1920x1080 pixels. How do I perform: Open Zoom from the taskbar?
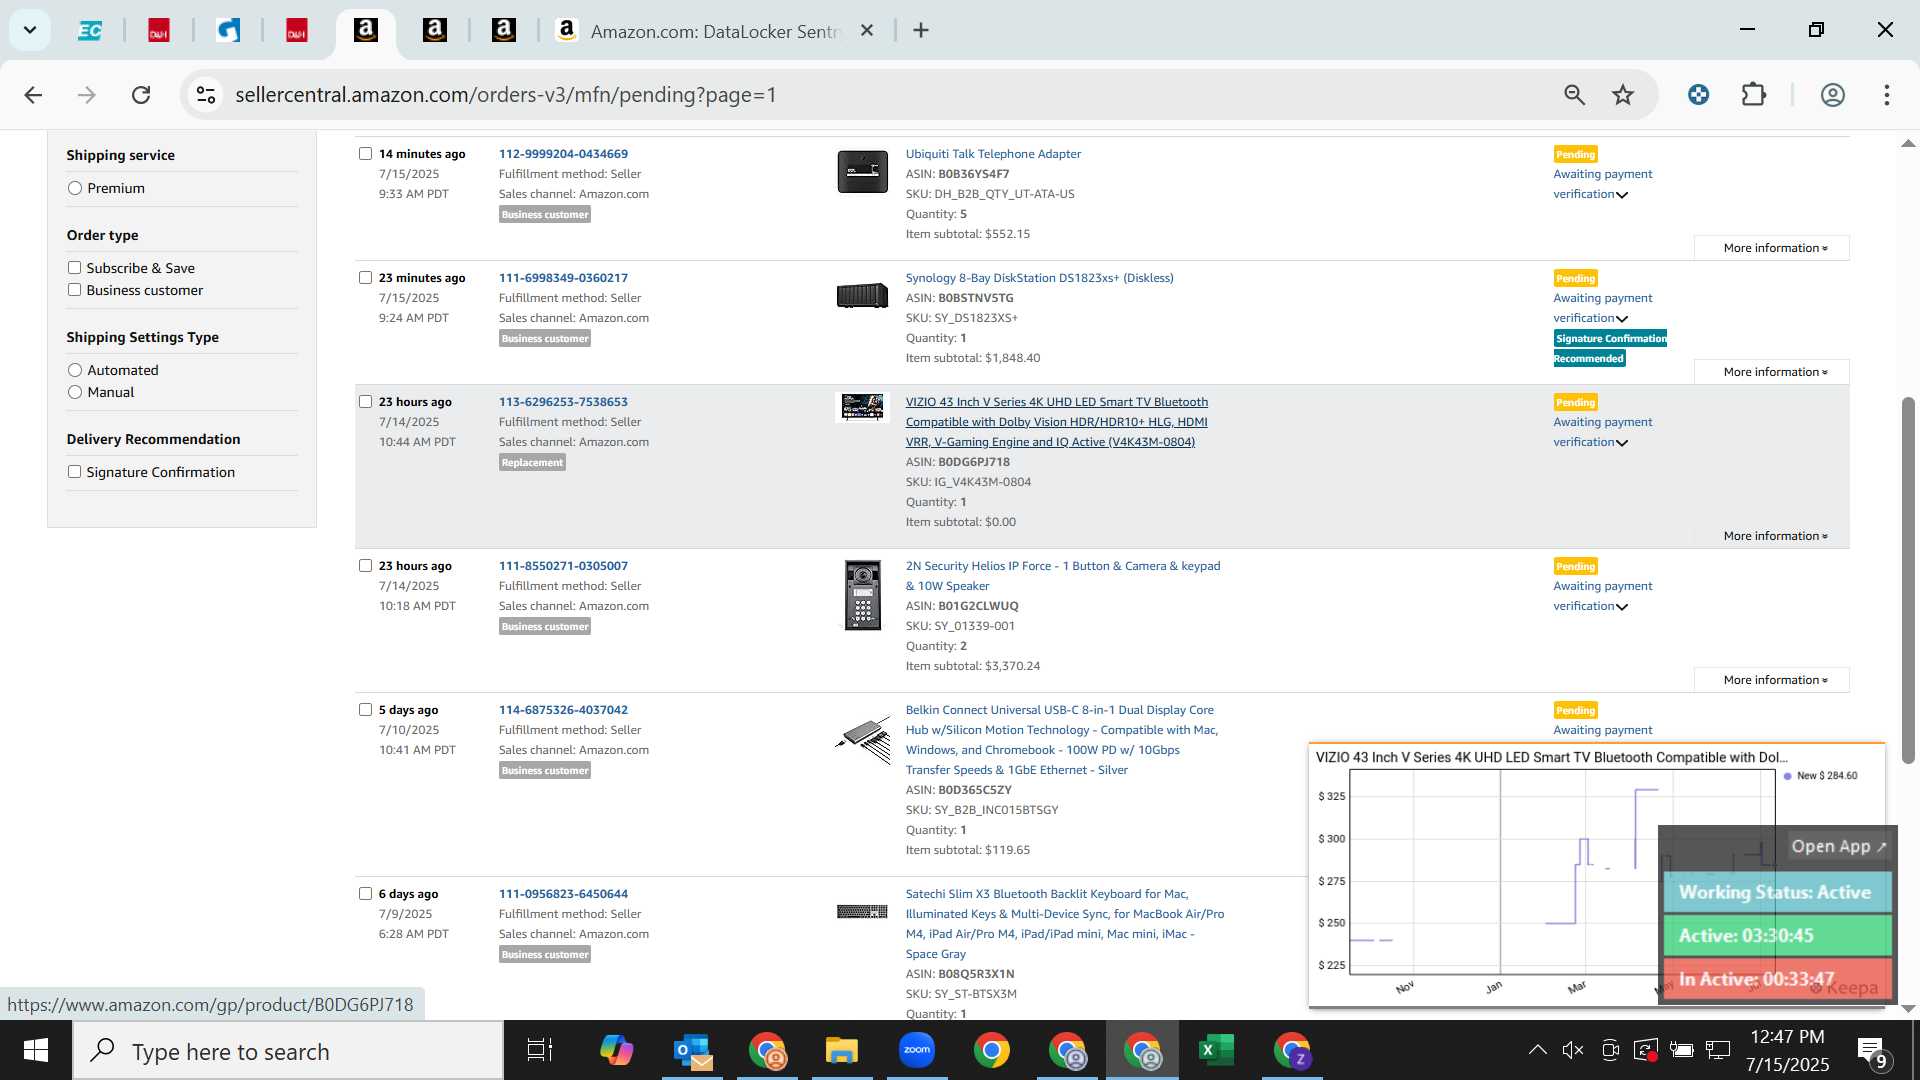pos(916,1051)
